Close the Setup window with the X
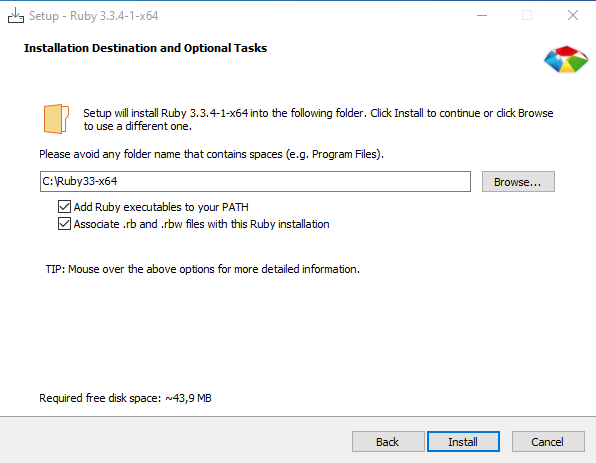This screenshot has height=463, width=596. [573, 16]
